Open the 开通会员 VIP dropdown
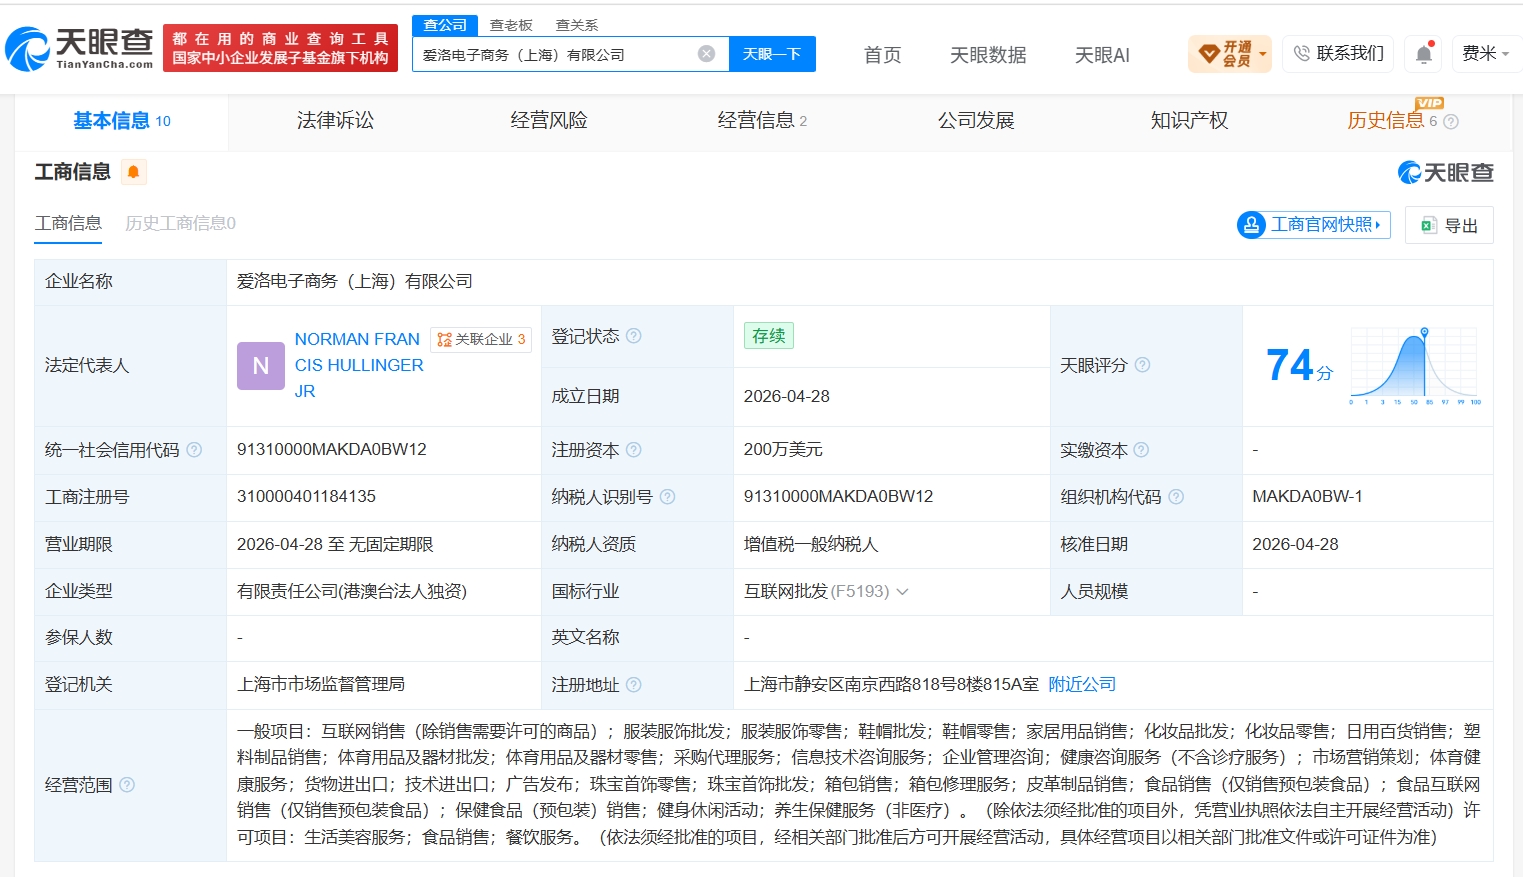The height and width of the screenshot is (877, 1523). click(1230, 54)
